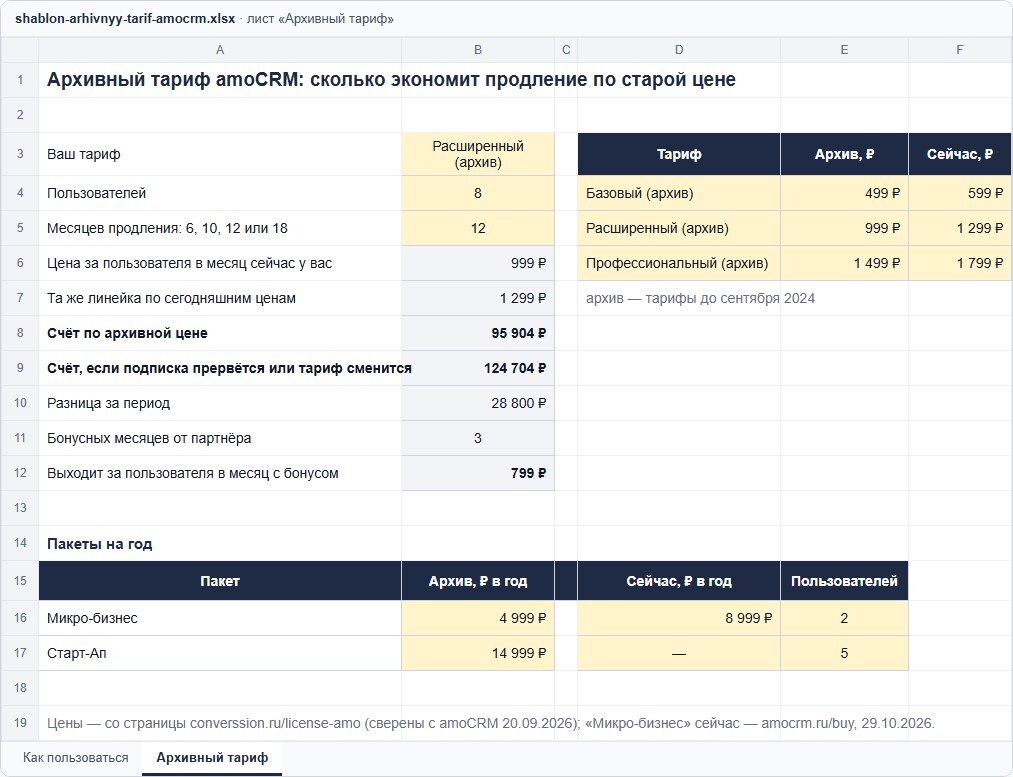Screen dimensions: 1013x777
Task: Select column A header
Action: tap(220, 50)
